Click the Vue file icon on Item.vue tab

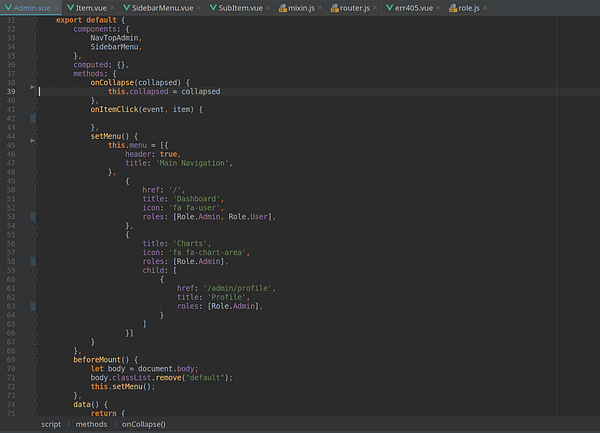[x=70, y=8]
